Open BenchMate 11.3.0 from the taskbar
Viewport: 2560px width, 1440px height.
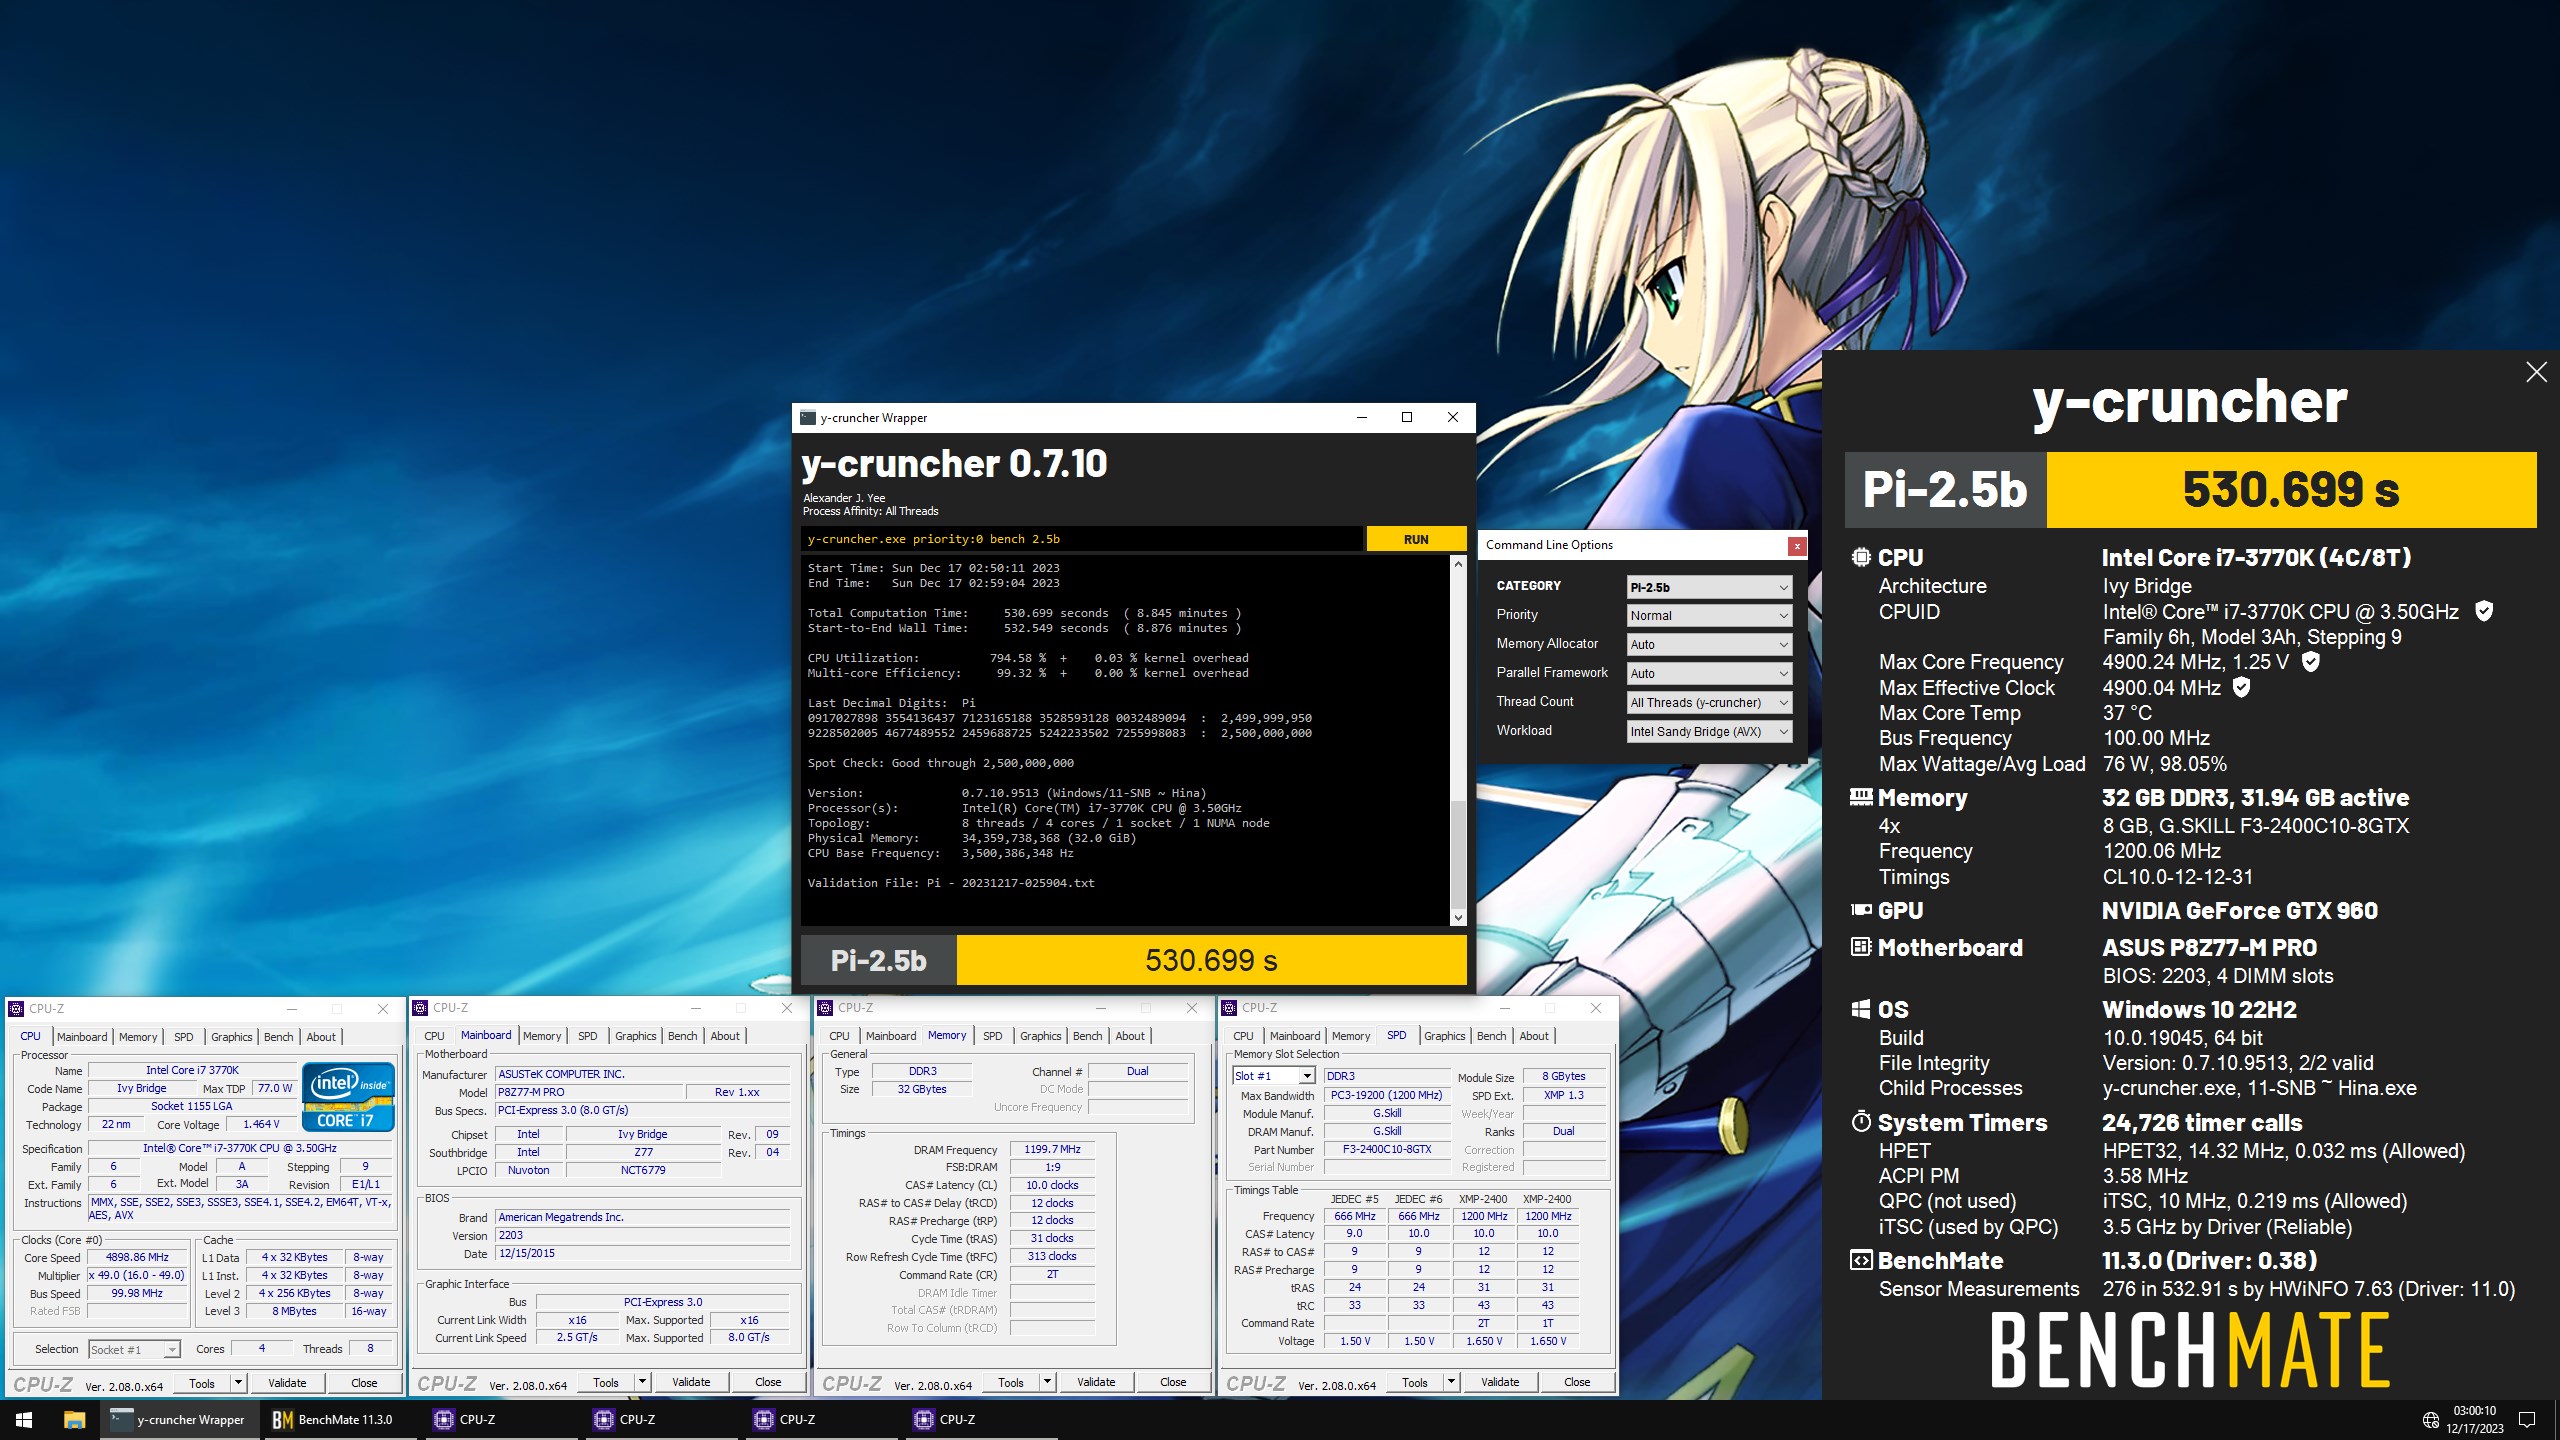click(x=338, y=1419)
